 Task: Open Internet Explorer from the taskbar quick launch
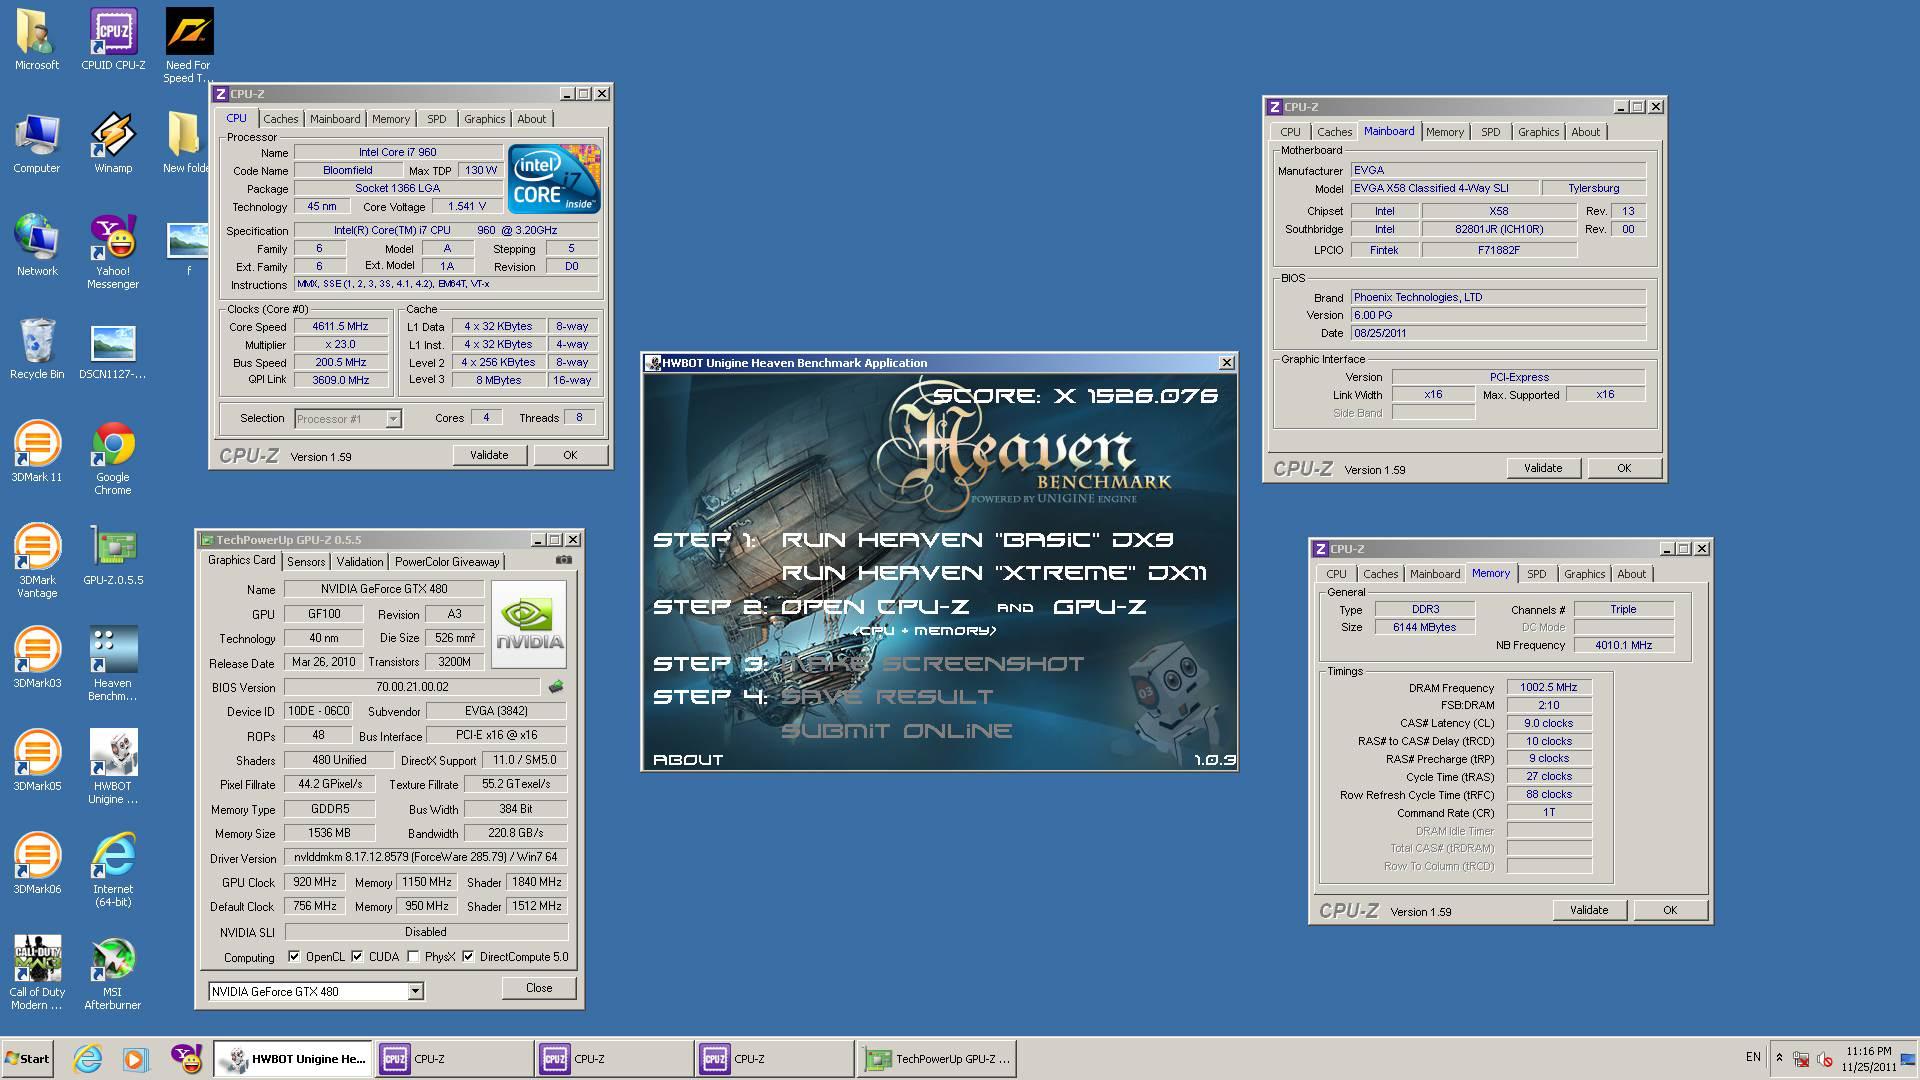(88, 1058)
